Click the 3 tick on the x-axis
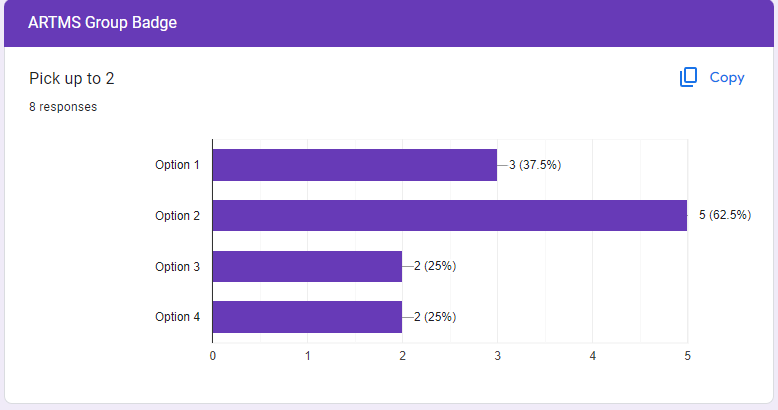The height and width of the screenshot is (410, 778). (x=497, y=356)
